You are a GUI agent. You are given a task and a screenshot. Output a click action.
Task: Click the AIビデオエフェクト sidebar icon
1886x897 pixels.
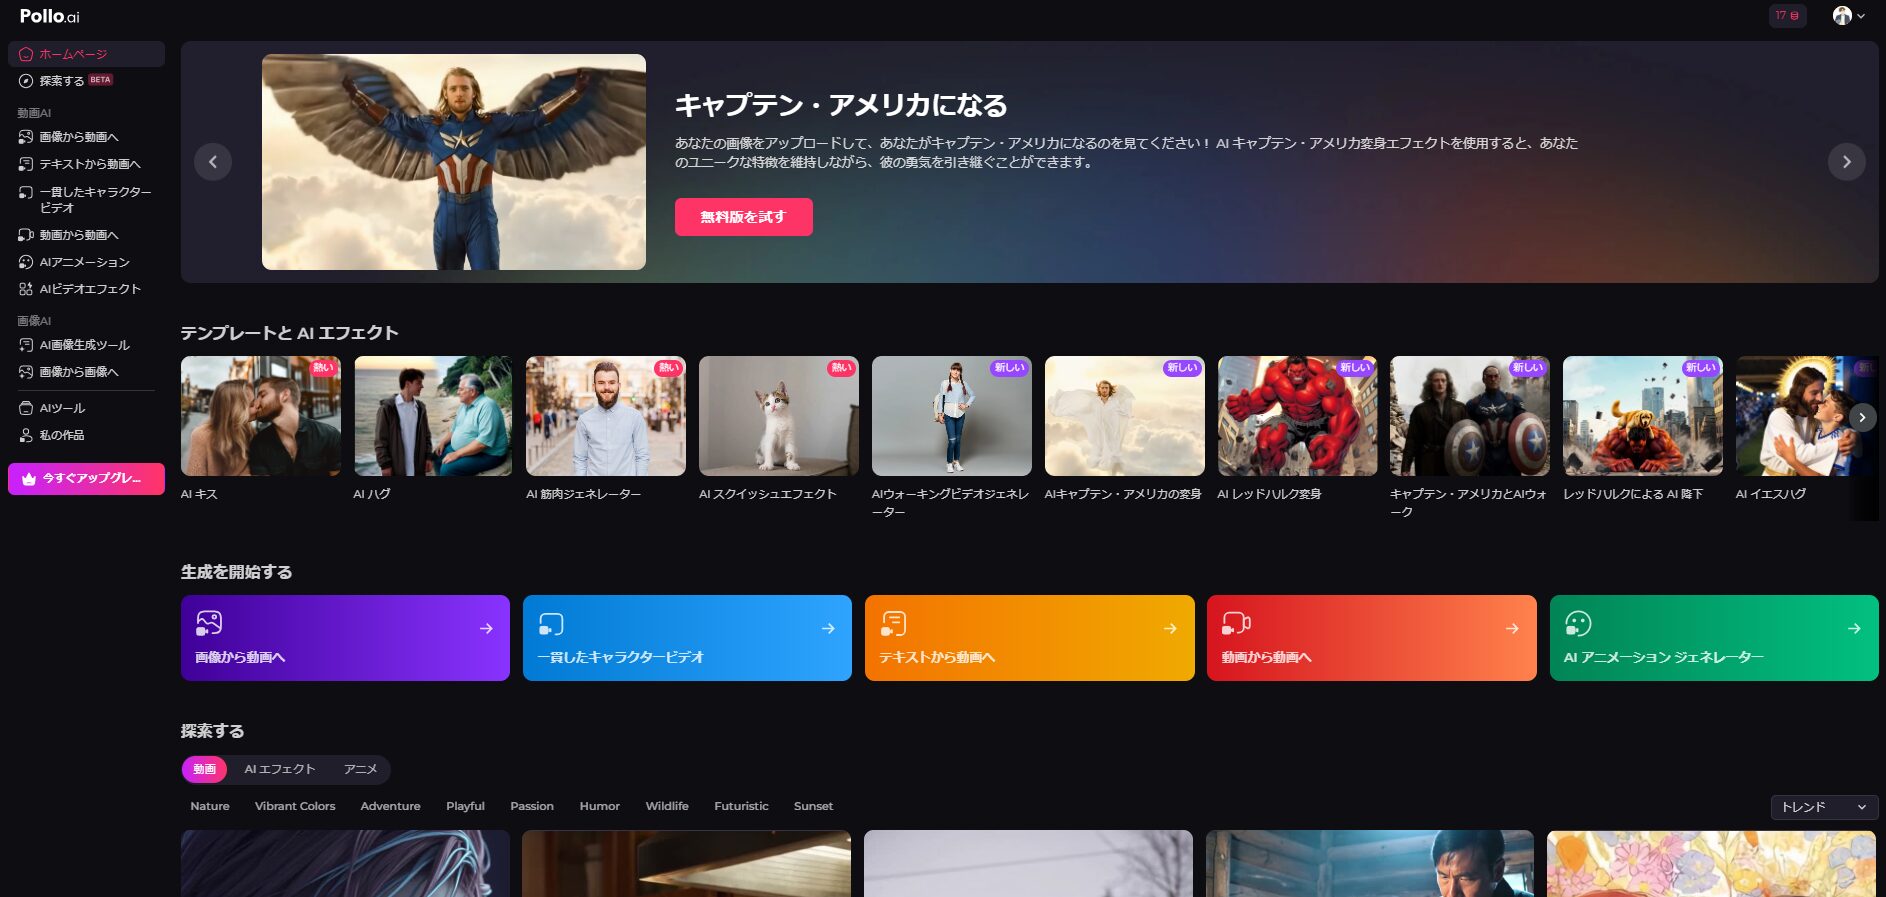[26, 289]
